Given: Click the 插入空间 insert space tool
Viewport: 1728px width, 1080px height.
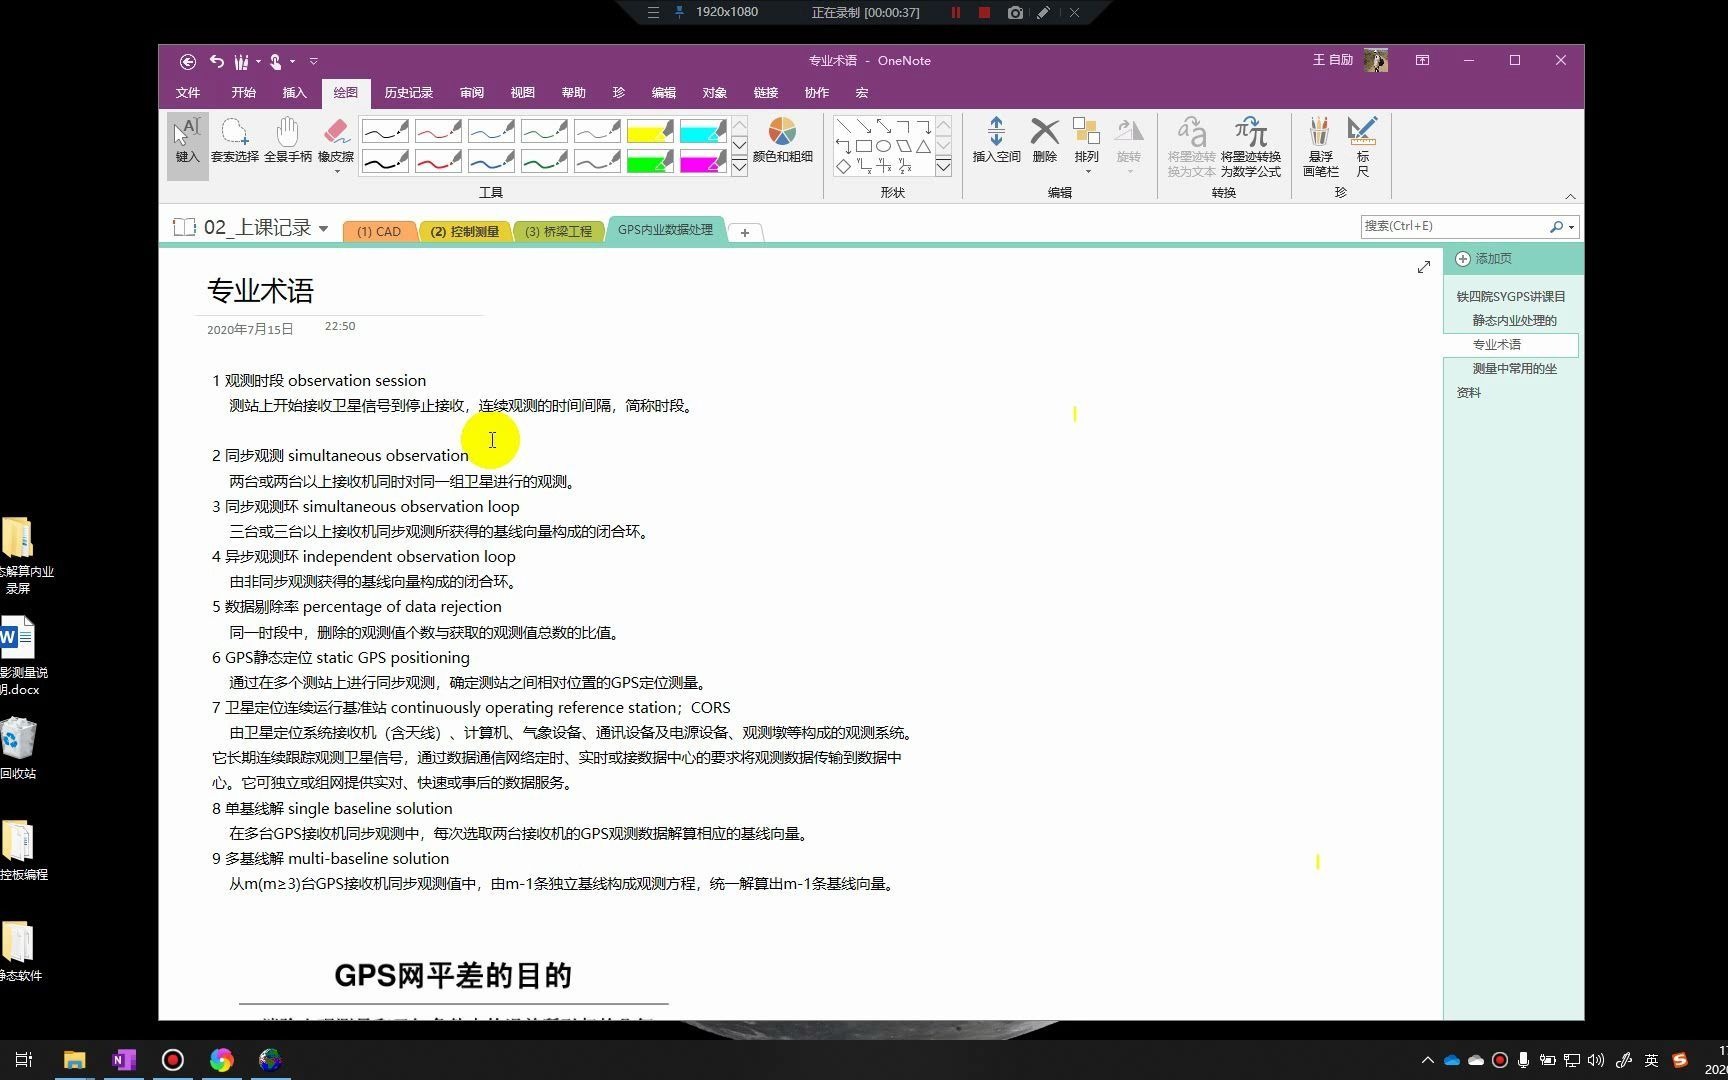Looking at the screenshot, I should (x=996, y=140).
